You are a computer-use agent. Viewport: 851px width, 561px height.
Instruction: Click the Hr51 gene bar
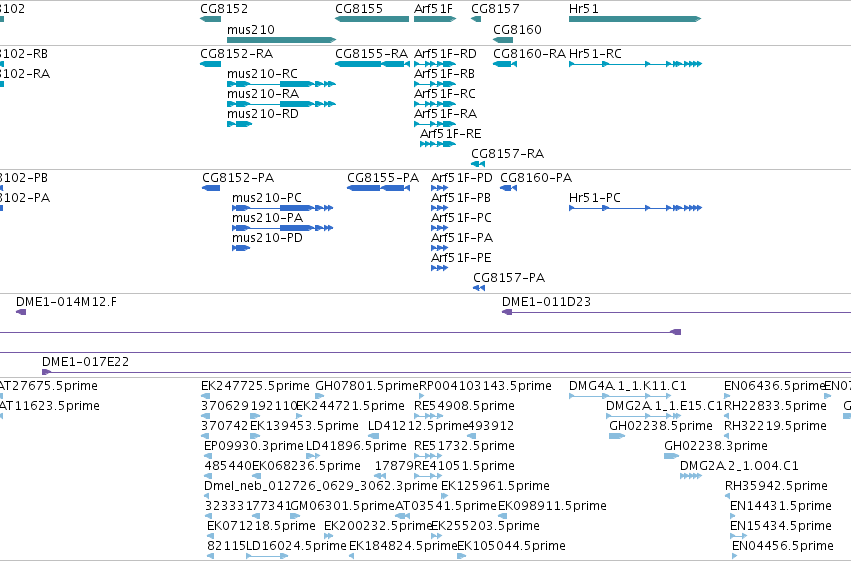pyautogui.click(x=635, y=19)
